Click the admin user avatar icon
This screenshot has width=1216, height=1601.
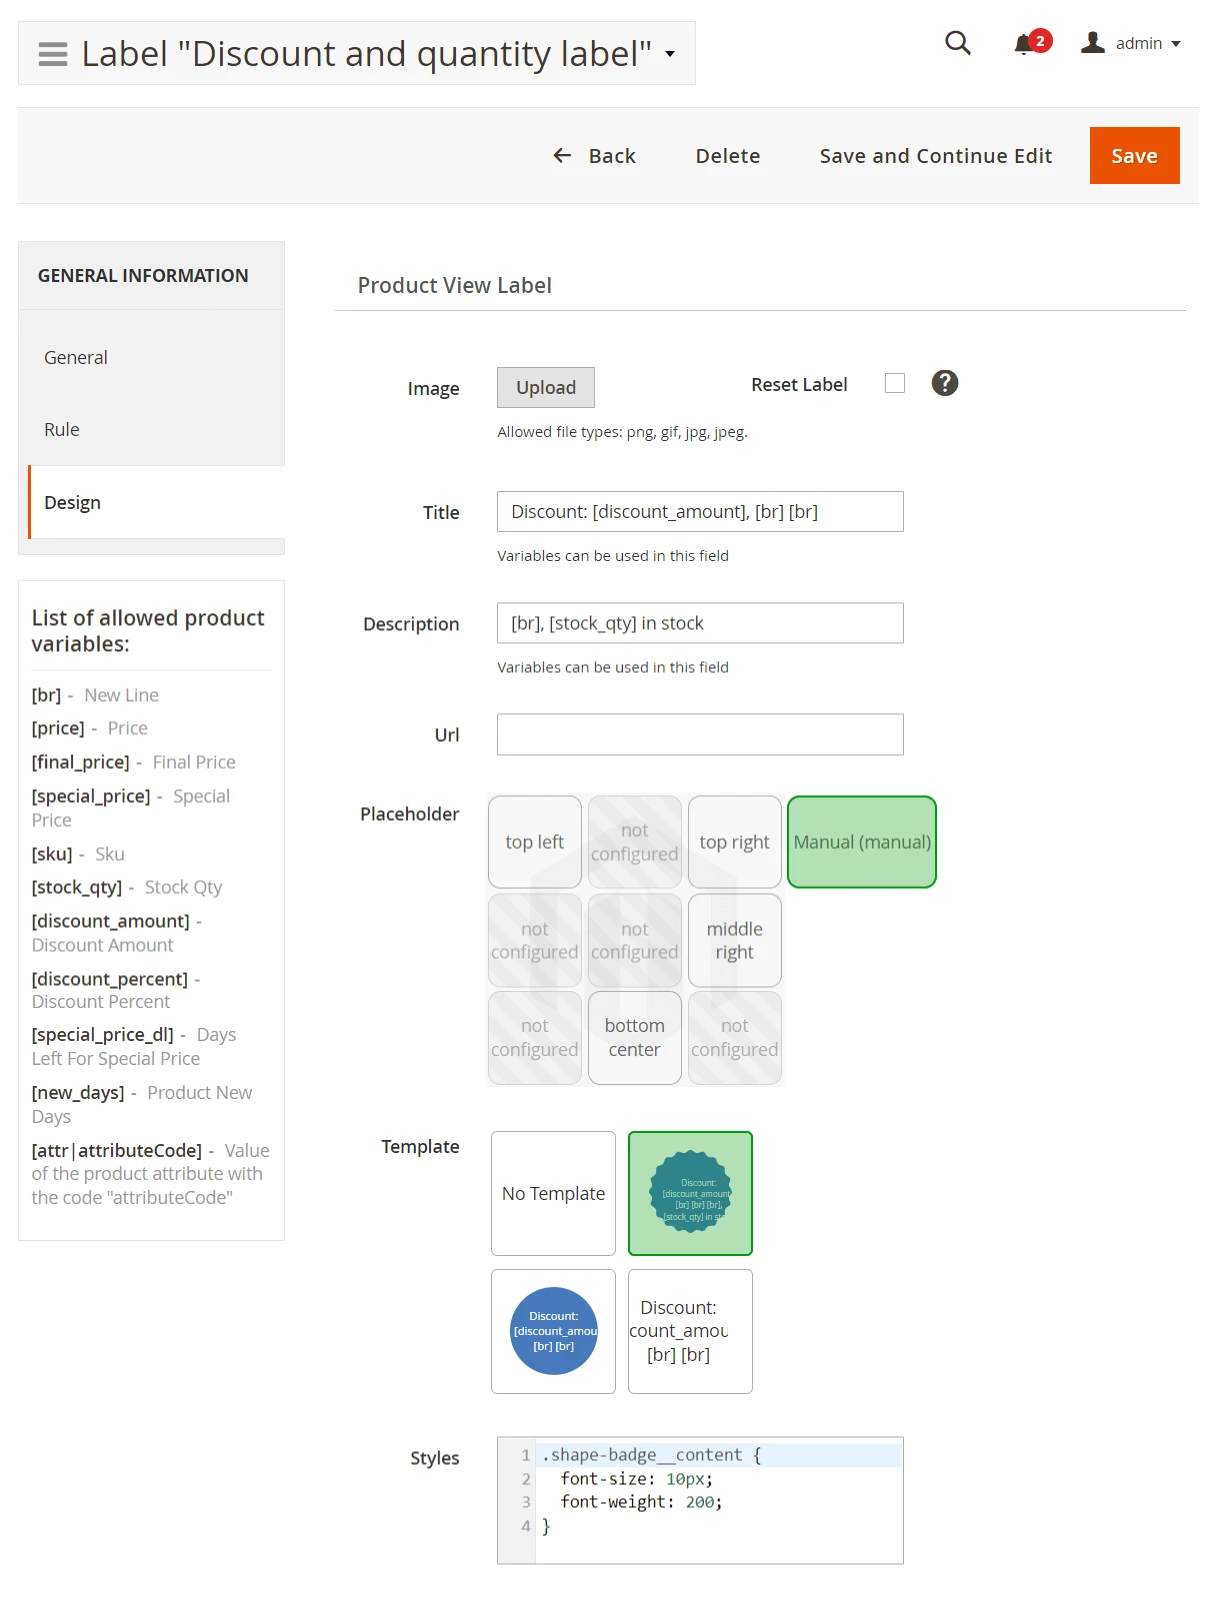(1092, 43)
